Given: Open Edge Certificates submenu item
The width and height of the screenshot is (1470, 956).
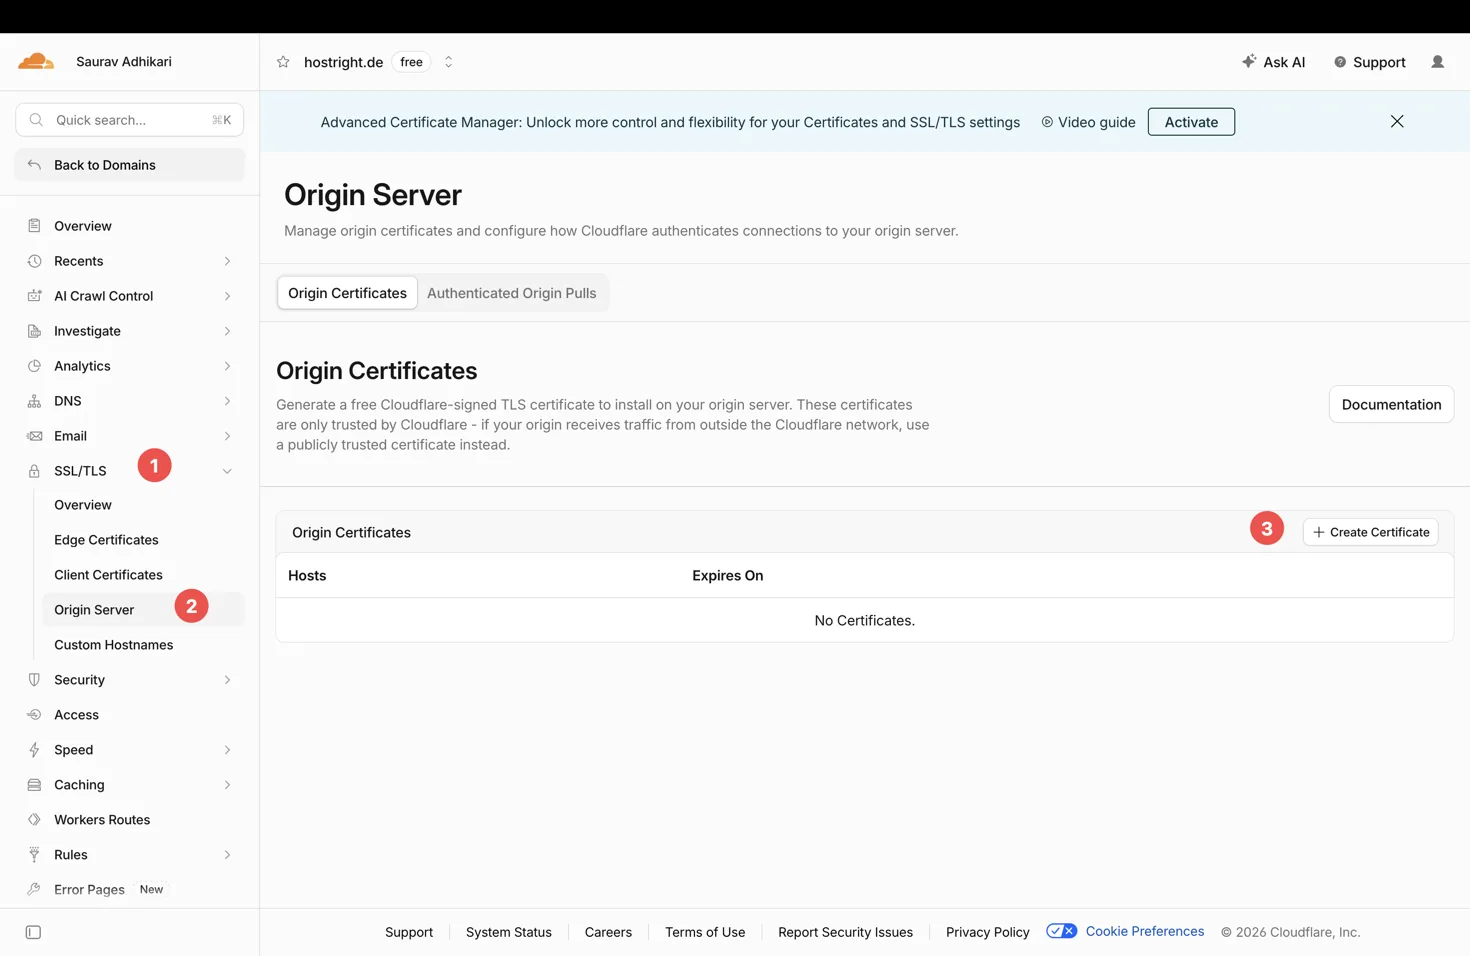Looking at the screenshot, I should [x=106, y=540].
